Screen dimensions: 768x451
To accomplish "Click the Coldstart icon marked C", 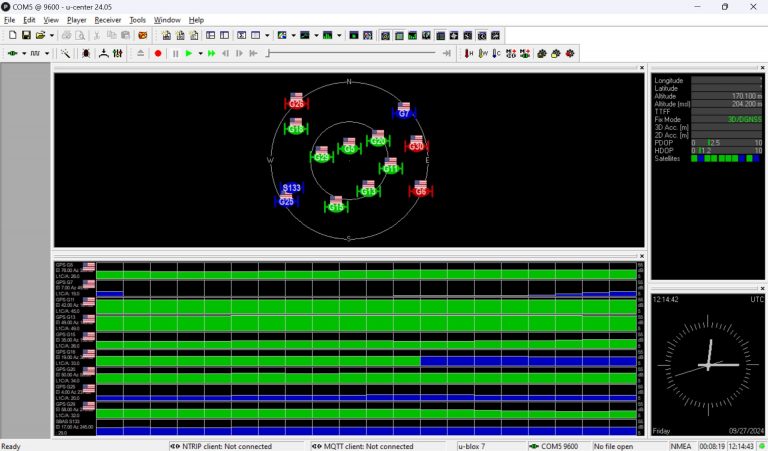I will pos(497,53).
